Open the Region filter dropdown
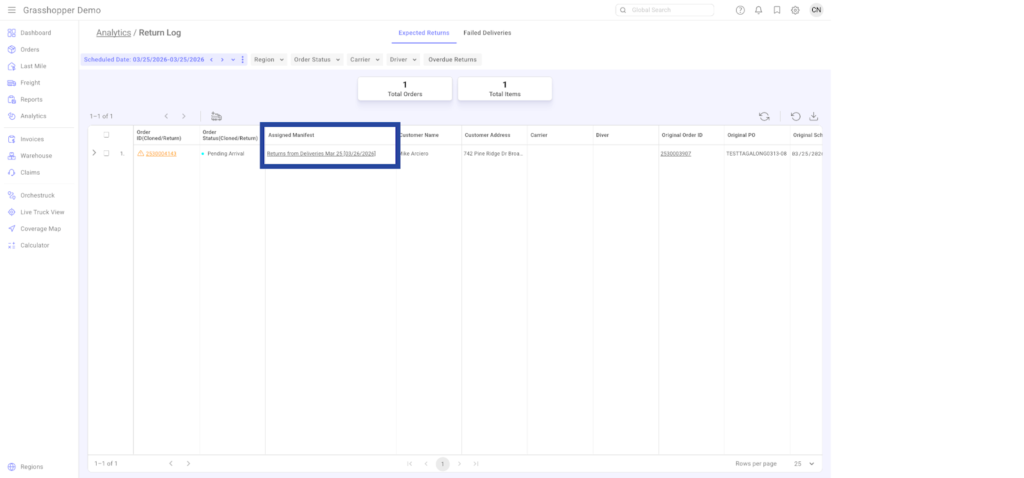Image resolution: width=1024 pixels, height=478 pixels. [x=268, y=59]
